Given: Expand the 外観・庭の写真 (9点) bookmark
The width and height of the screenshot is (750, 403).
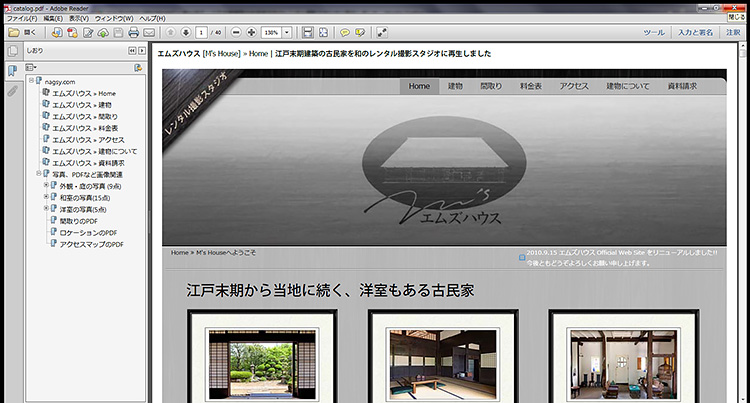Looking at the screenshot, I should click(46, 185).
